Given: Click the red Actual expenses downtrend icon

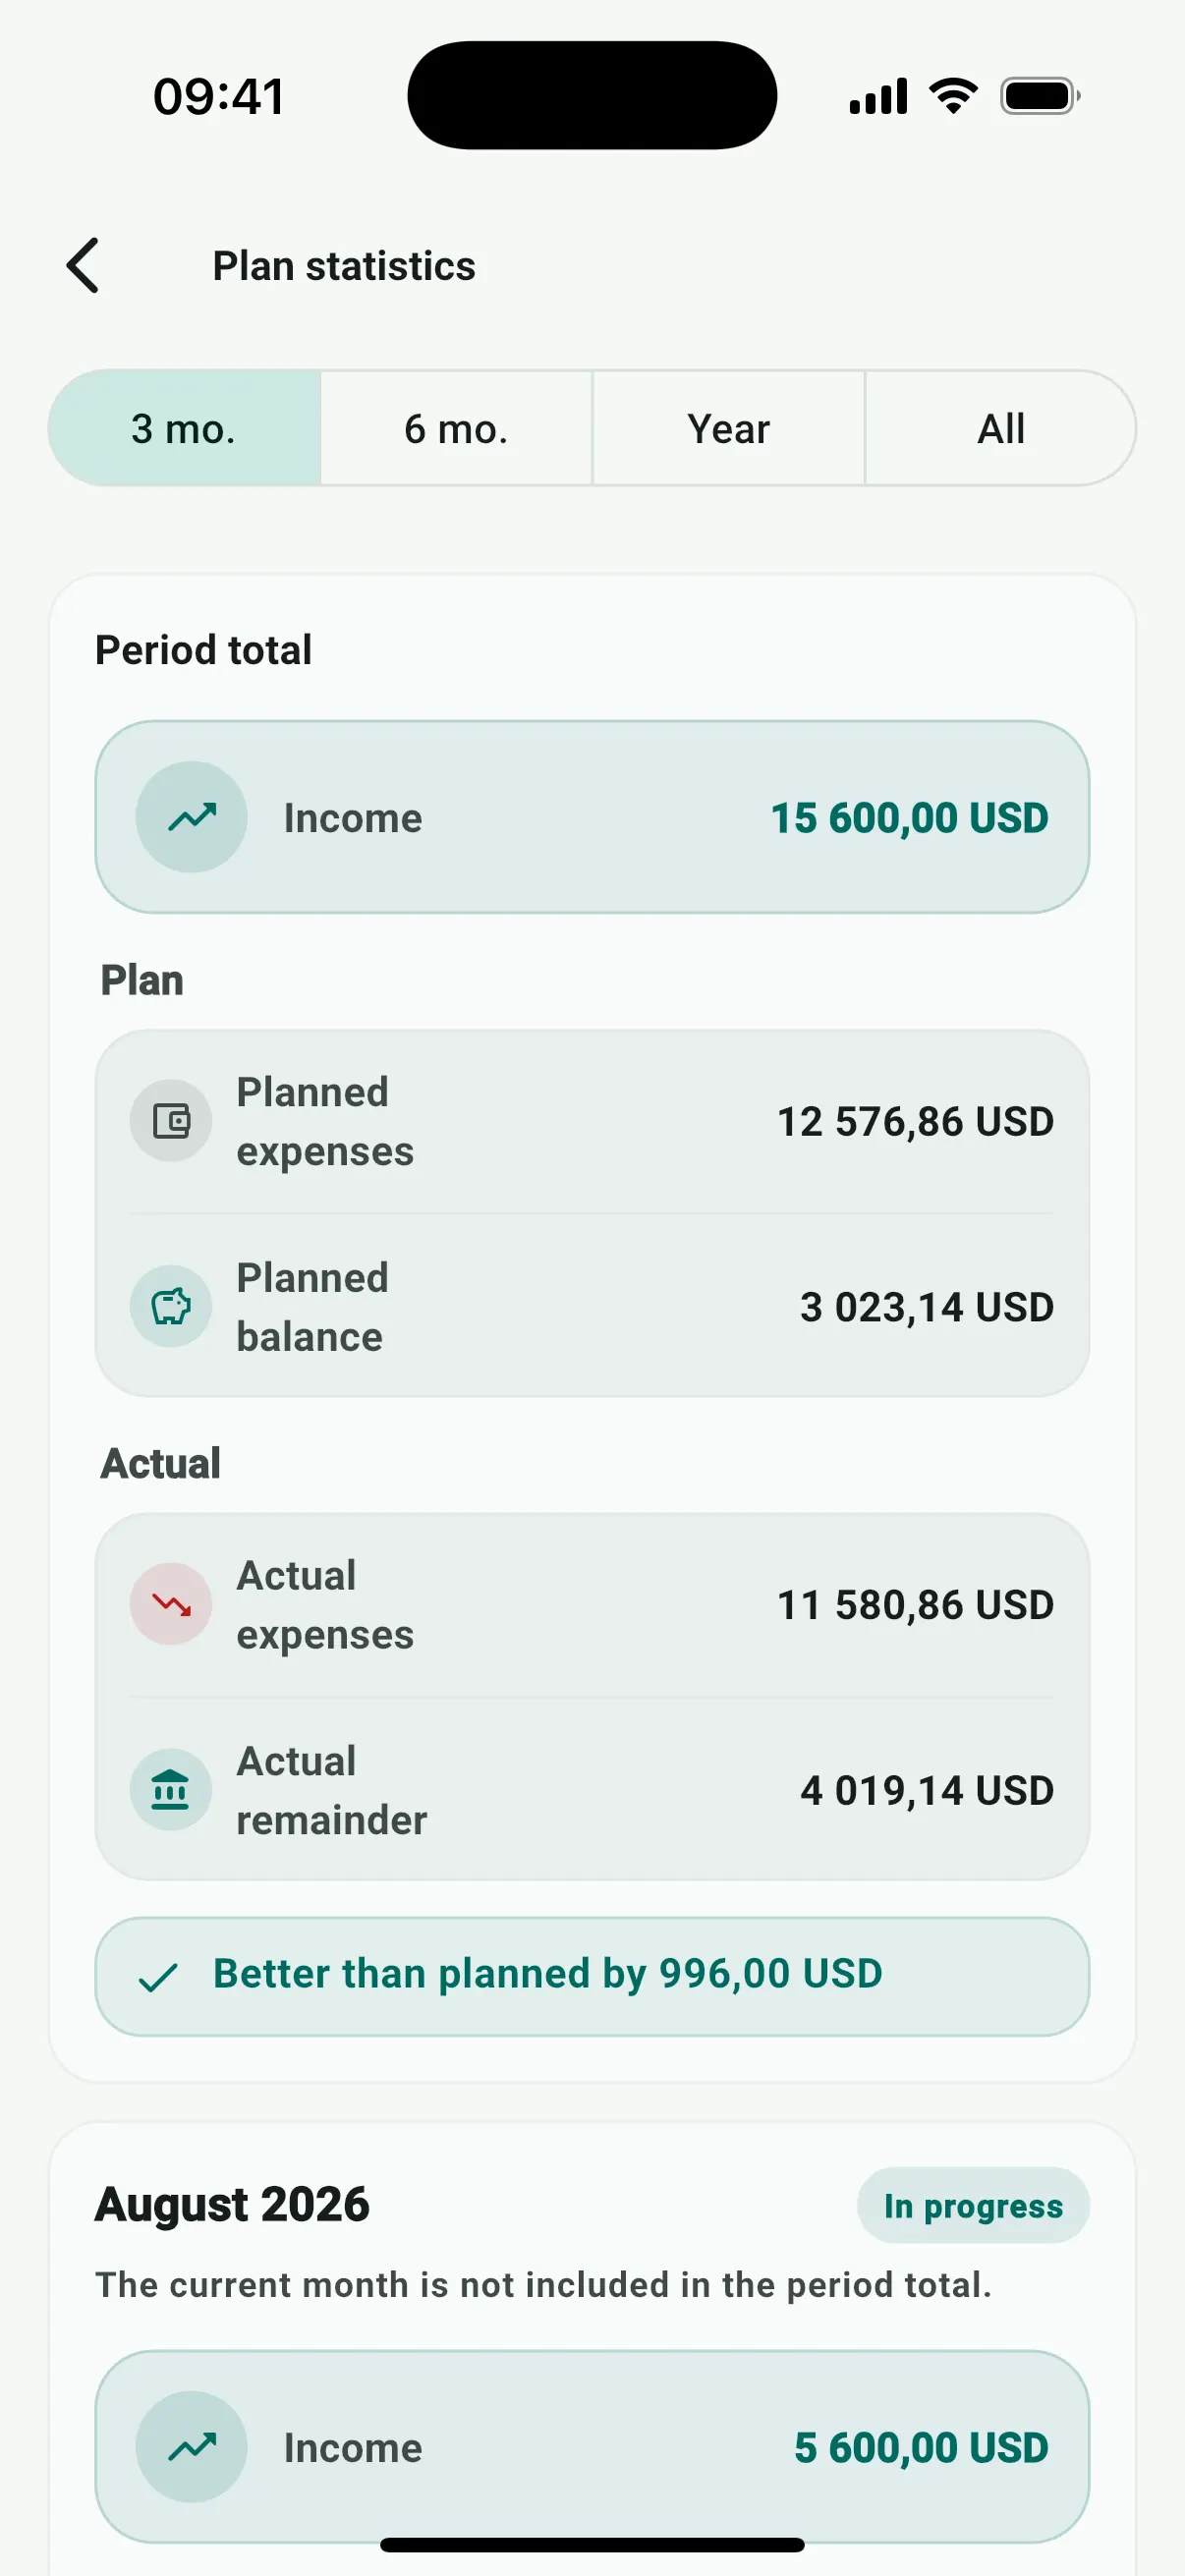Looking at the screenshot, I should [x=171, y=1604].
